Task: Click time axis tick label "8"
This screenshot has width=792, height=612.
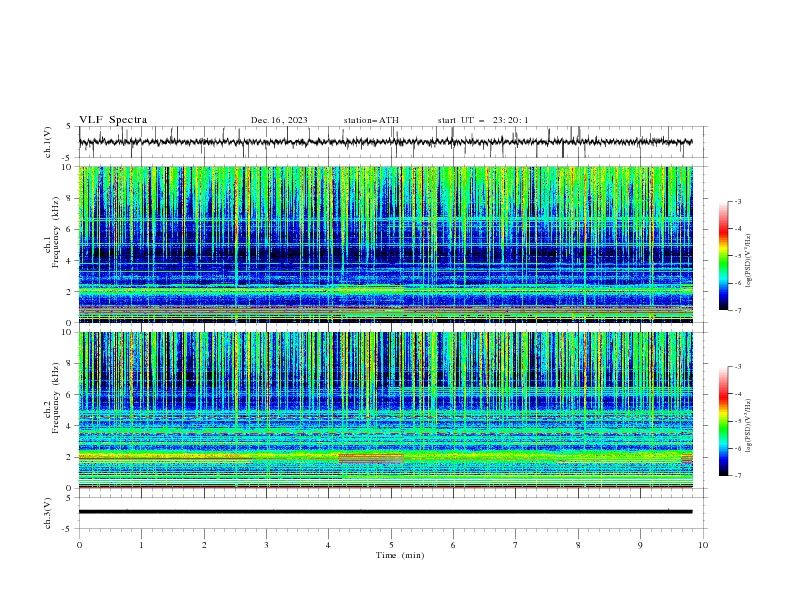Action: 578,545
